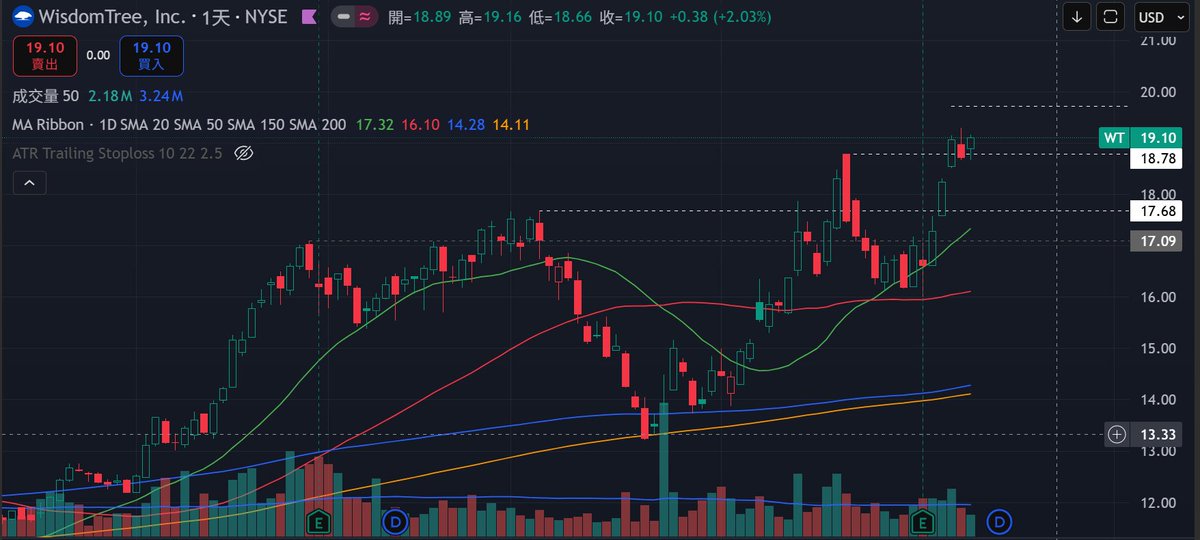Click the orange 14.11 SMA value
1200x540 pixels.
coord(511,125)
